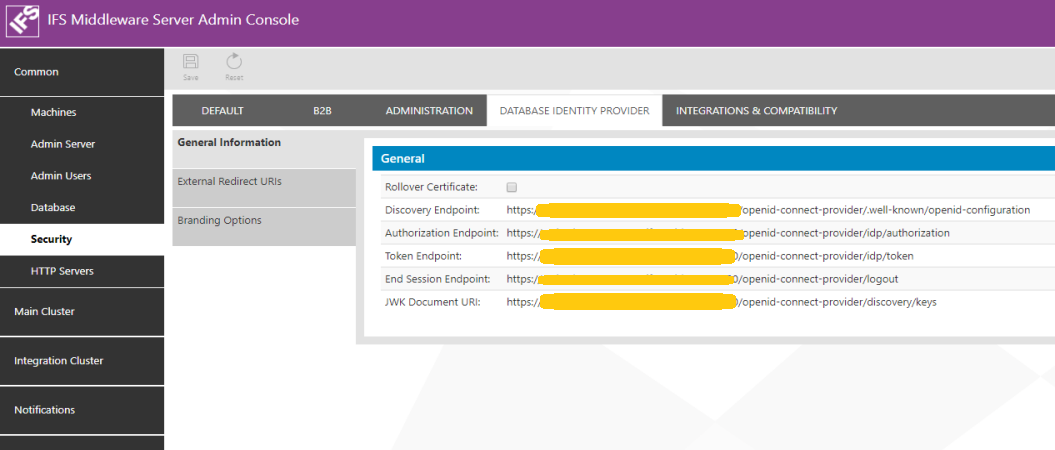This screenshot has width=1055, height=450.
Task: Open the INTEGRATIONS & COMPATIBILITY tab
Action: 756,111
